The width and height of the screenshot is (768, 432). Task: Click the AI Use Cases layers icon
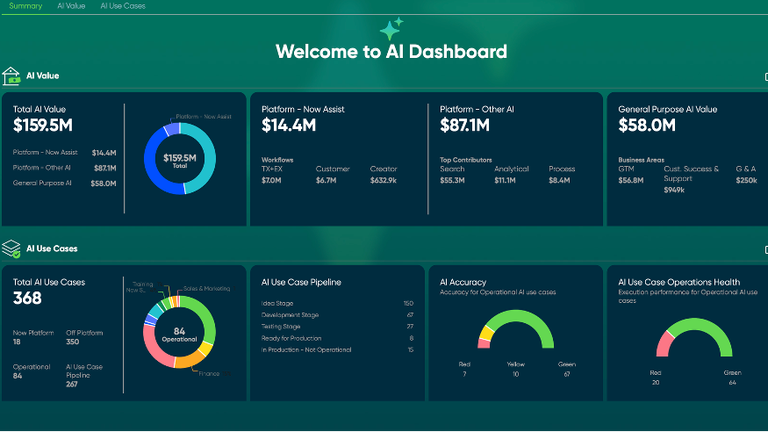point(11,249)
